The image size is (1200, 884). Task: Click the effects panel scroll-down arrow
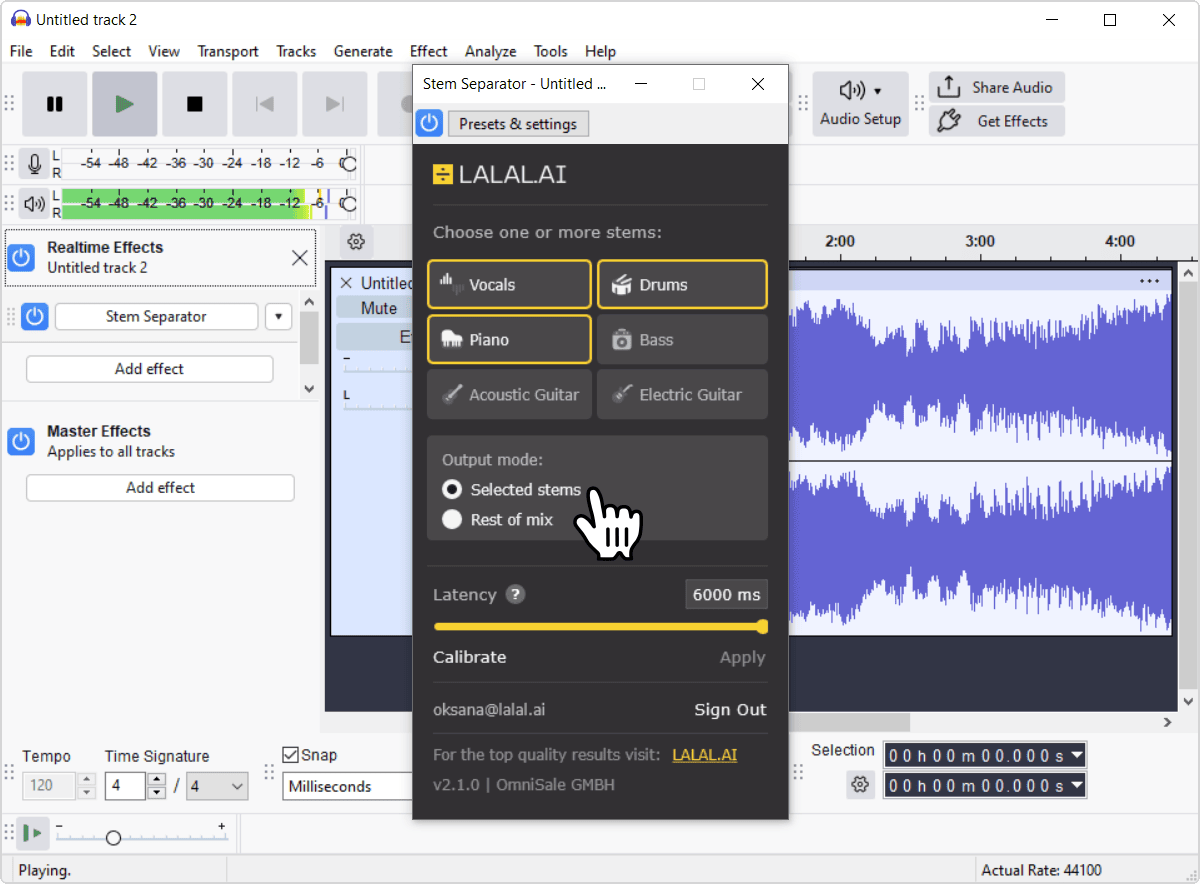coord(308,389)
